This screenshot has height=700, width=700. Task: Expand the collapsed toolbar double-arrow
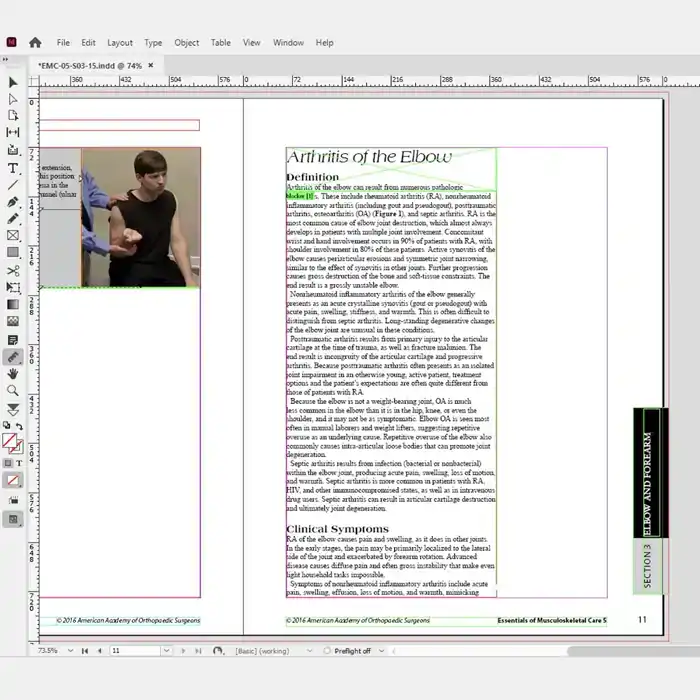(5, 59)
